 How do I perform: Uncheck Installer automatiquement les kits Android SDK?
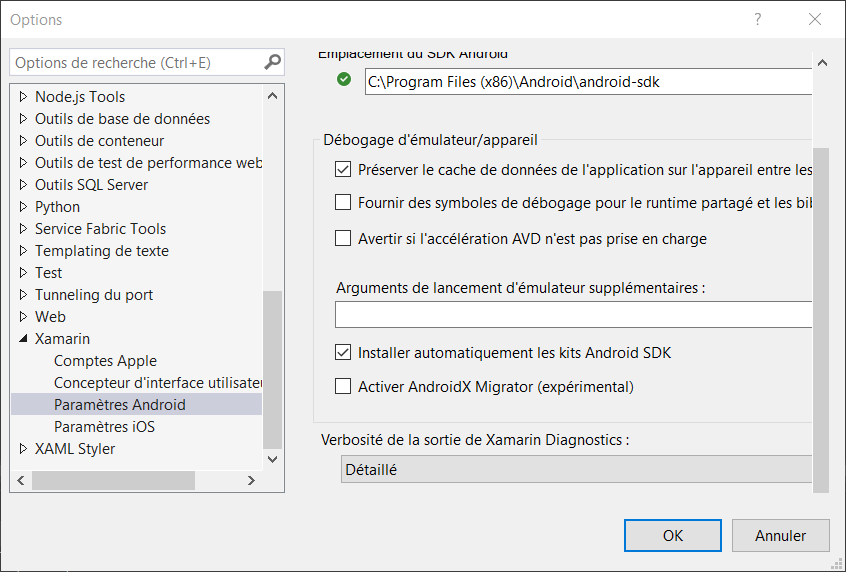343,353
